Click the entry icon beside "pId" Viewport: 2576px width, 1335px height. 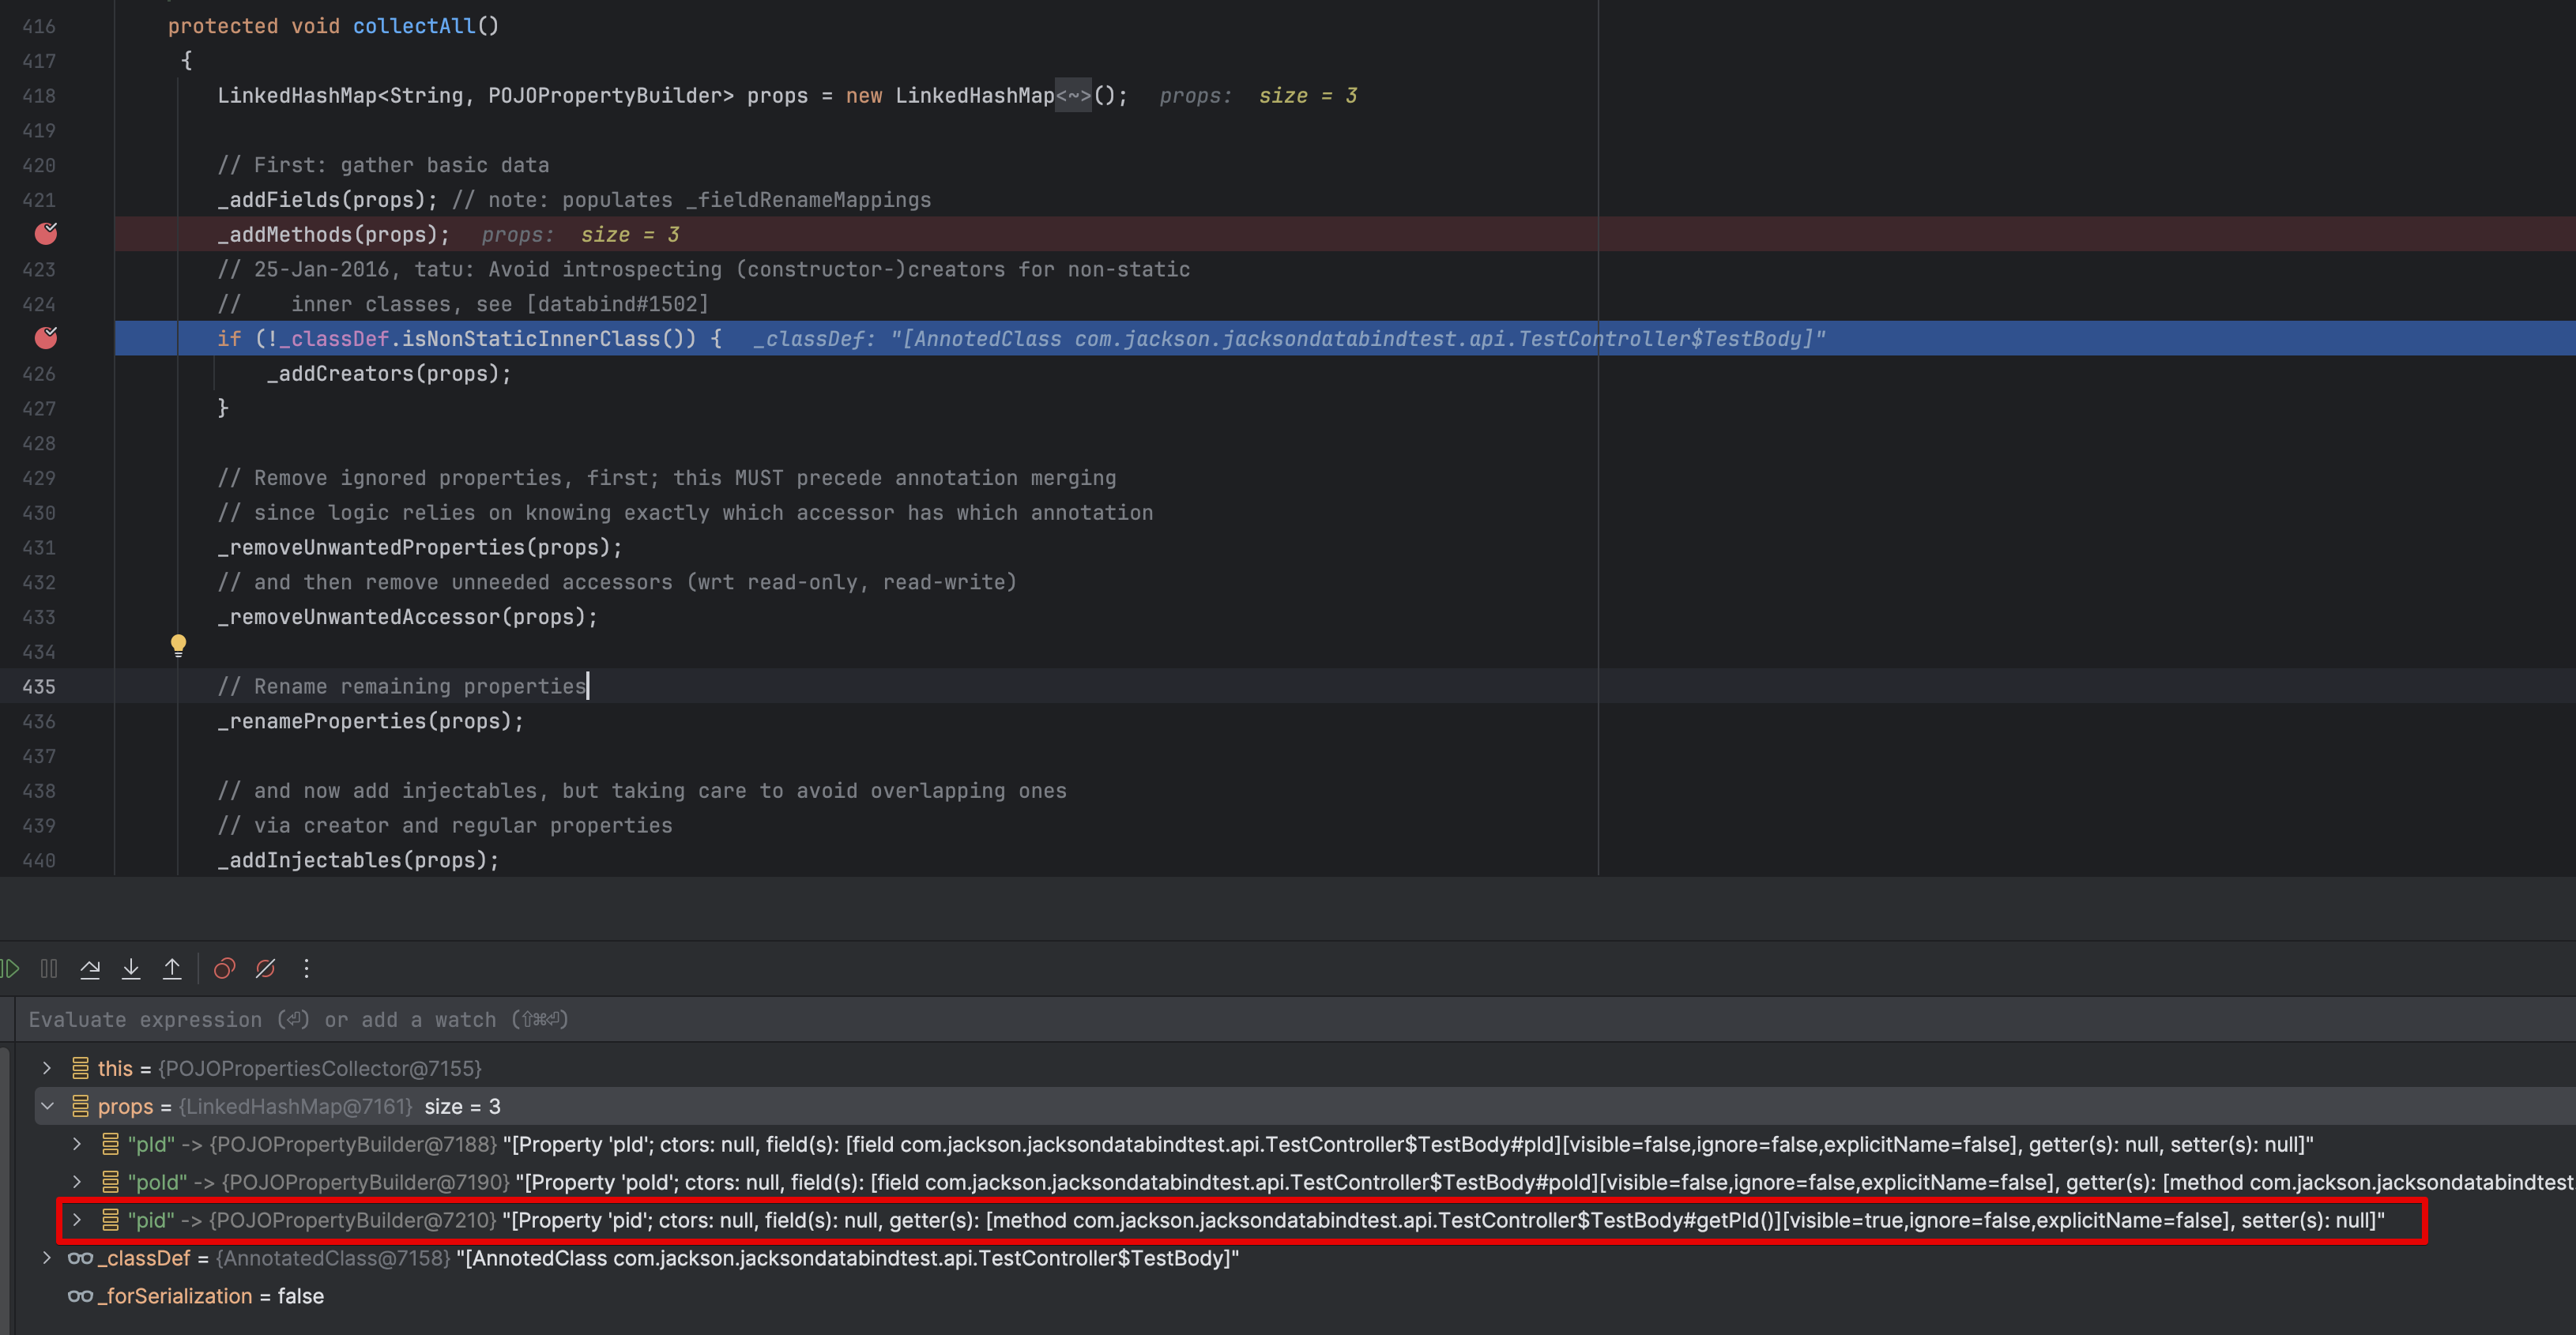(x=110, y=1144)
